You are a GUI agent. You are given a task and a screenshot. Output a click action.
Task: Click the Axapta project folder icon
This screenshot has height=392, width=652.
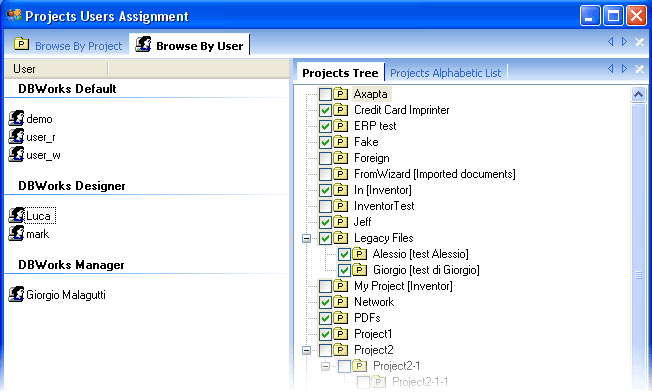341,94
